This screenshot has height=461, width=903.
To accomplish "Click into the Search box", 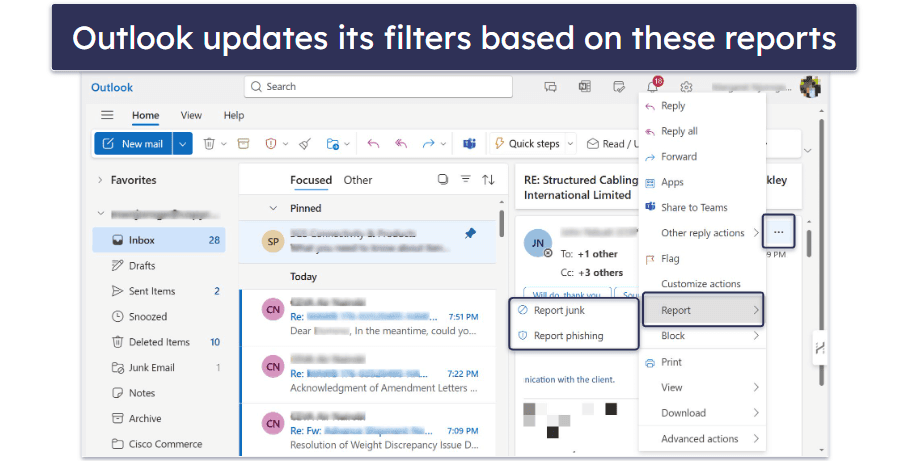I will click(378, 86).
